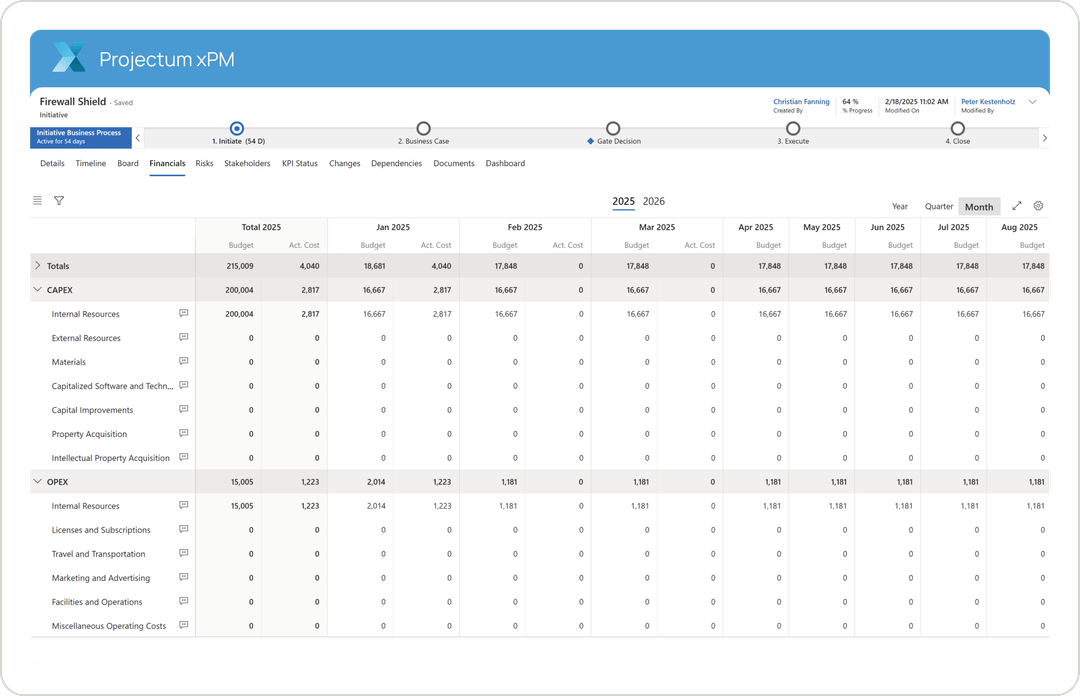Open the financials settings gear

(x=1038, y=205)
